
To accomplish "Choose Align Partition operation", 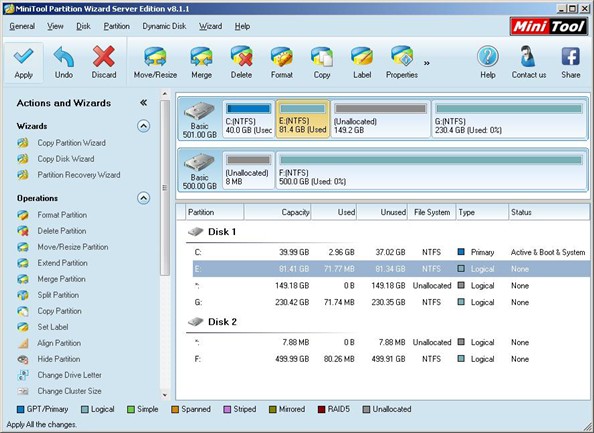I will [x=49, y=343].
